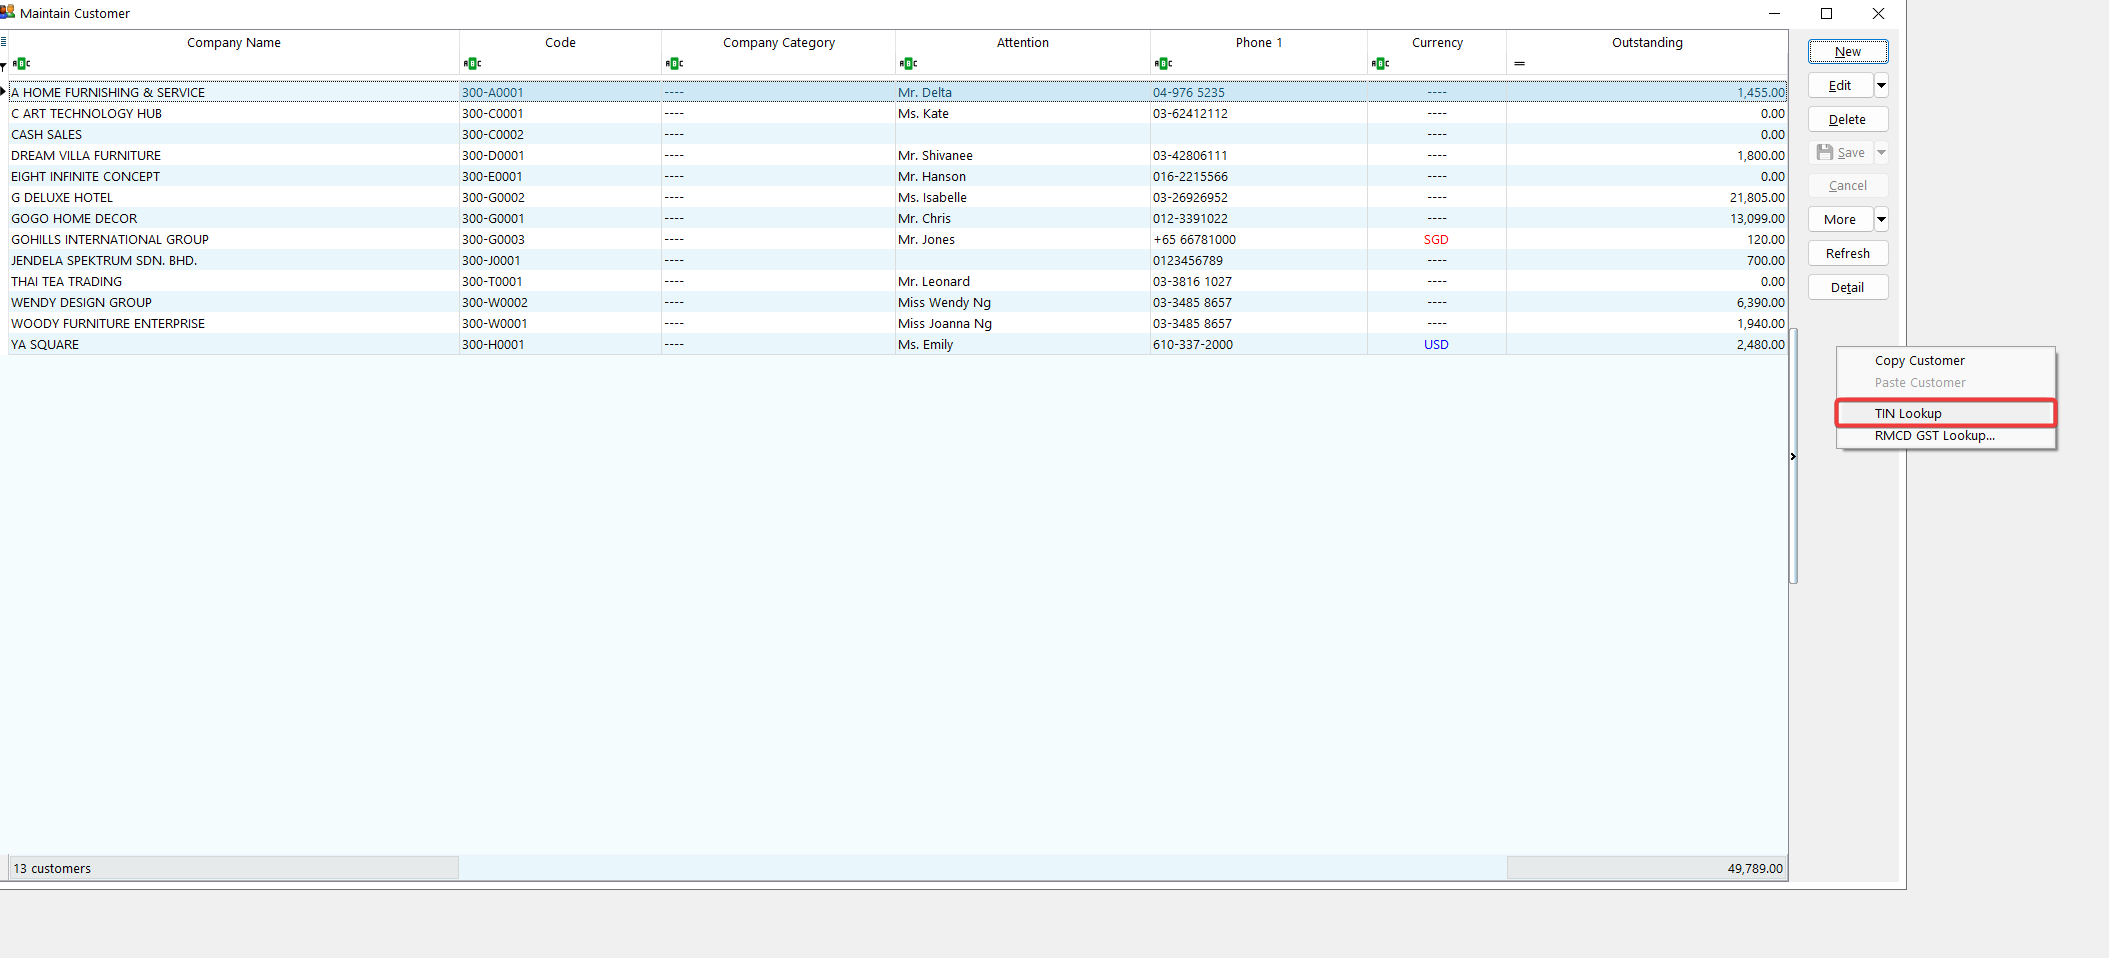This screenshot has height=958, width=2109.
Task: Select the EIGHT INFINITE CONCEPT row
Action: [897, 176]
